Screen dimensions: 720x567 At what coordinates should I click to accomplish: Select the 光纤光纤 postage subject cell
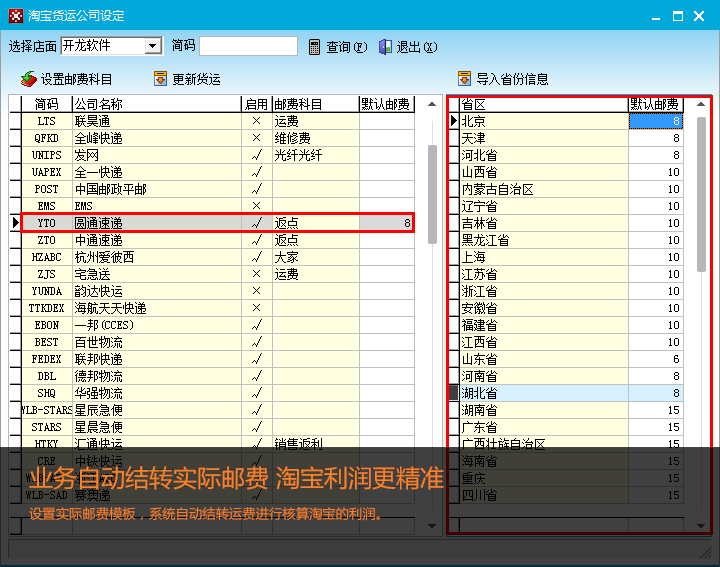pos(315,155)
